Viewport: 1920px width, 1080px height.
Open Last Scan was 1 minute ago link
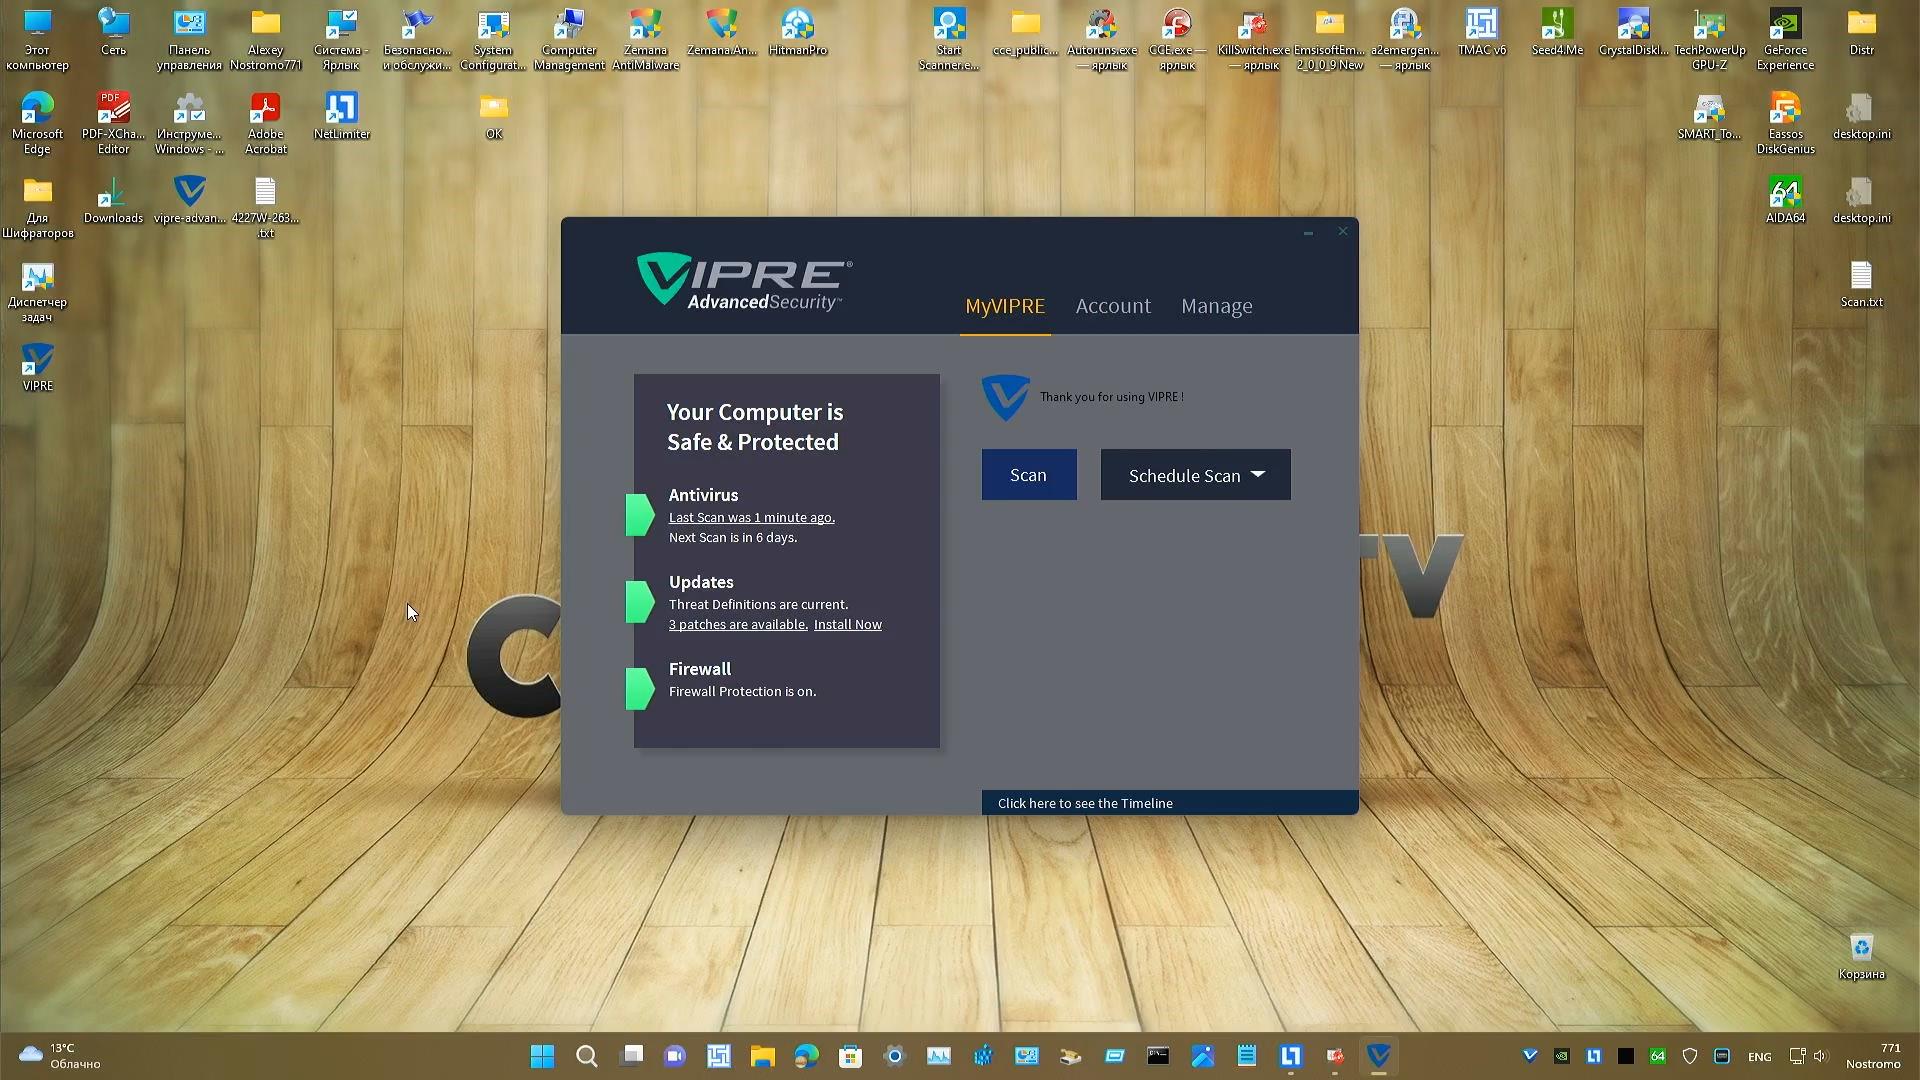[751, 518]
